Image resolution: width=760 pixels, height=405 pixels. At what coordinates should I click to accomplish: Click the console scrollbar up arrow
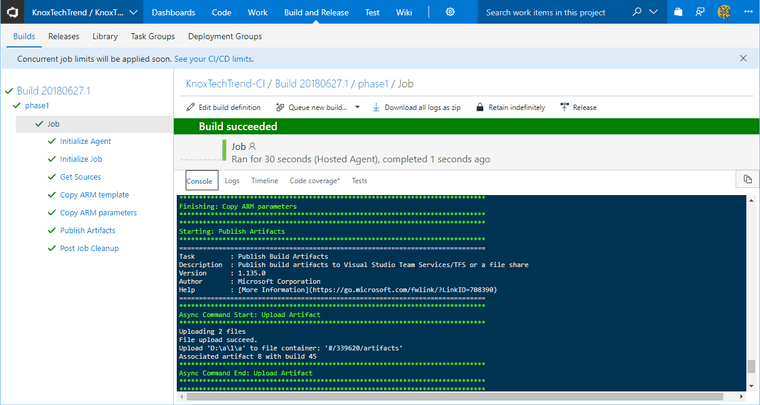pyautogui.click(x=751, y=201)
